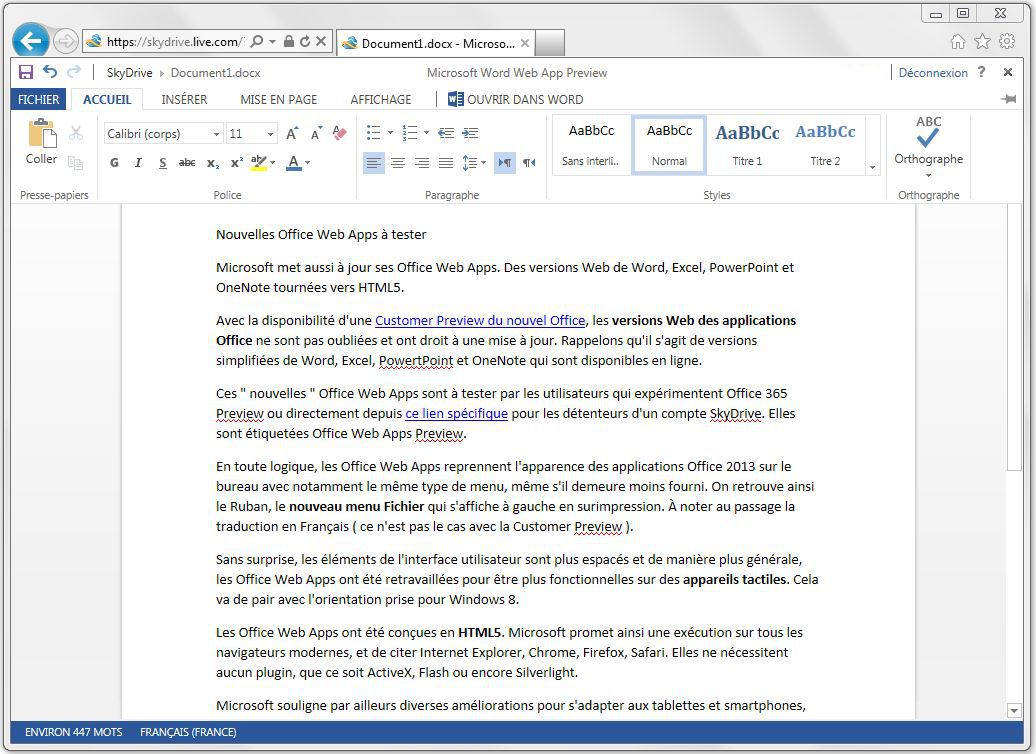Increase the font size
Image resolution: width=1036 pixels, height=754 pixels.
pyautogui.click(x=292, y=133)
